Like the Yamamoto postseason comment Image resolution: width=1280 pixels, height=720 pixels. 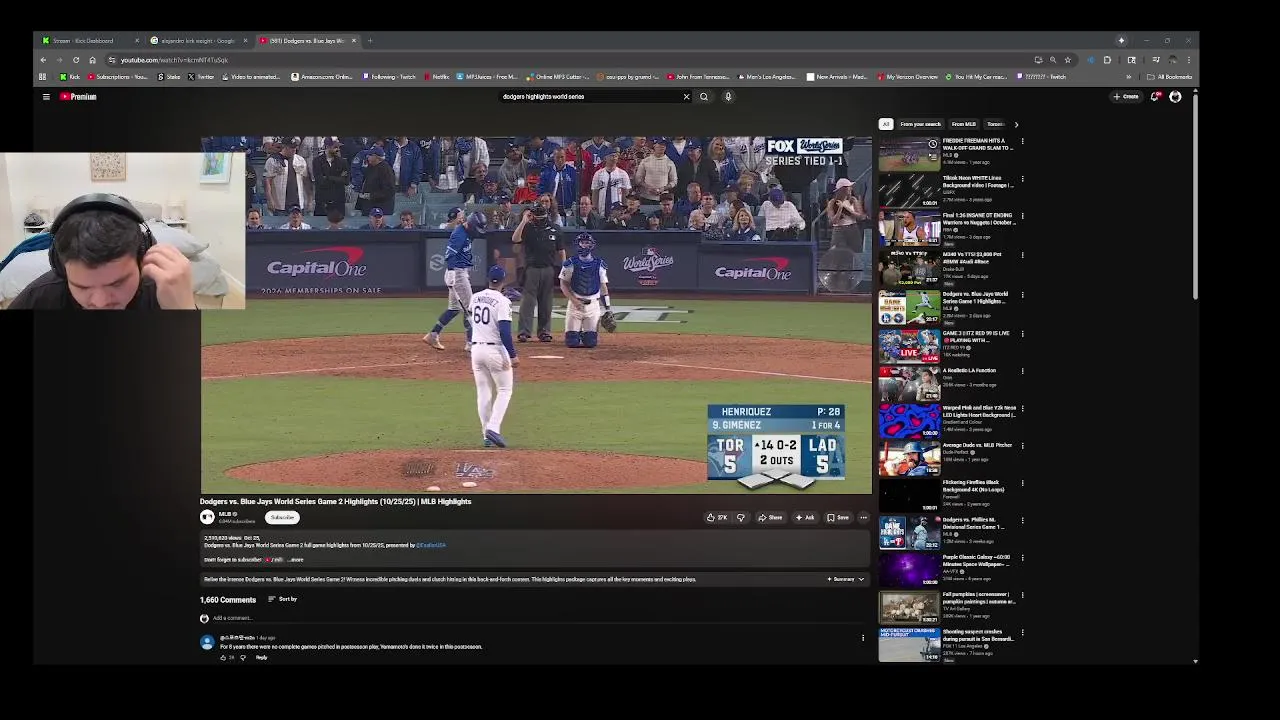[223, 657]
